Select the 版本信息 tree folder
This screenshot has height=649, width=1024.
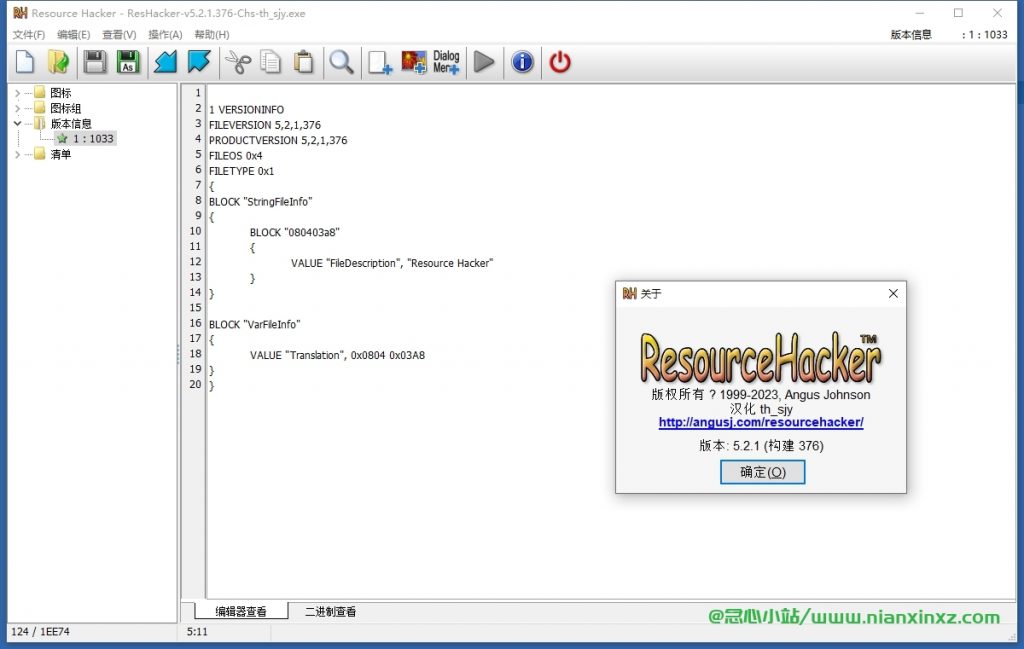coord(71,123)
